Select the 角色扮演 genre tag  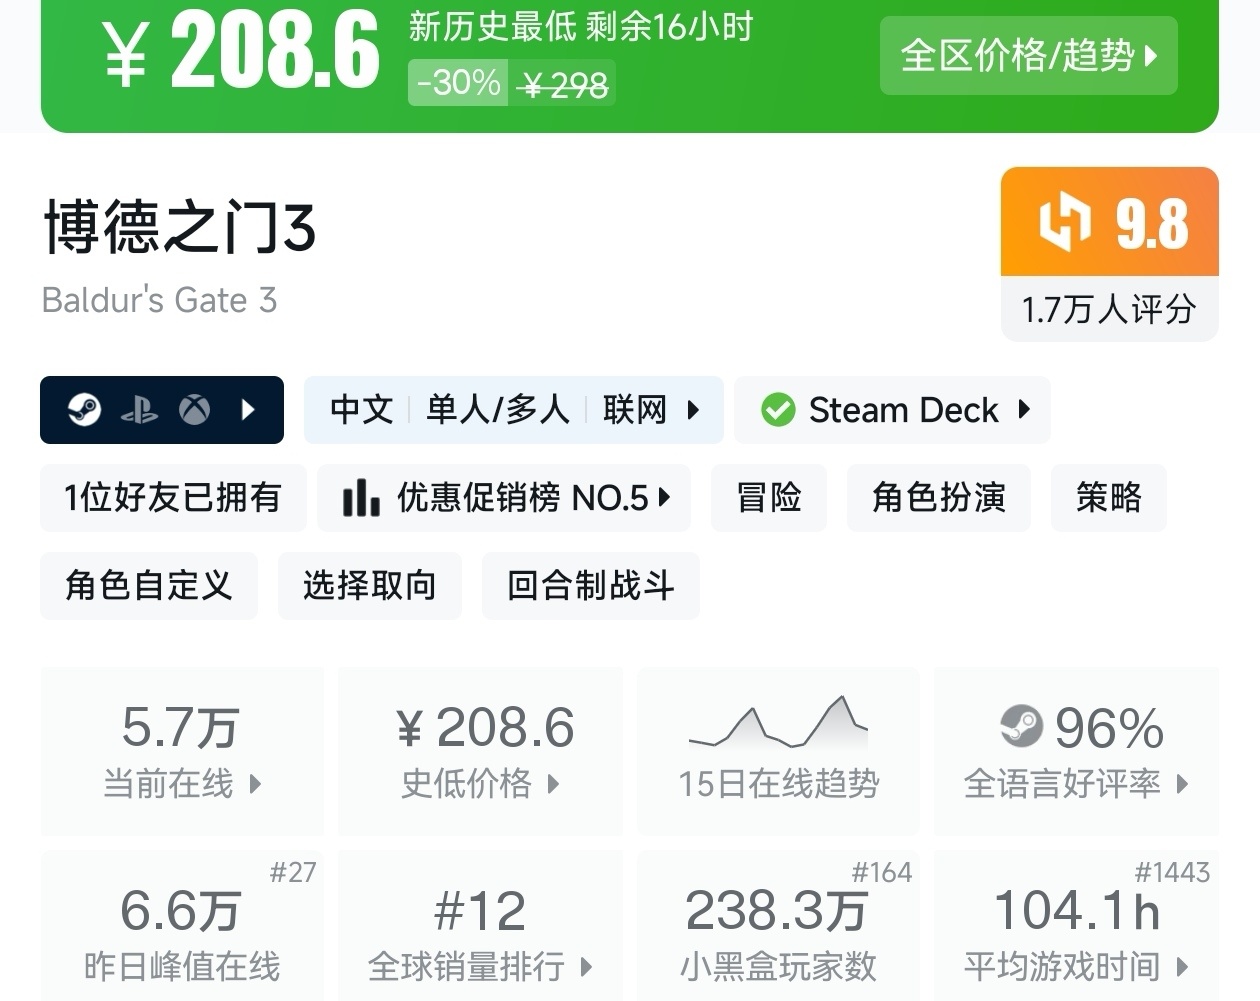939,498
